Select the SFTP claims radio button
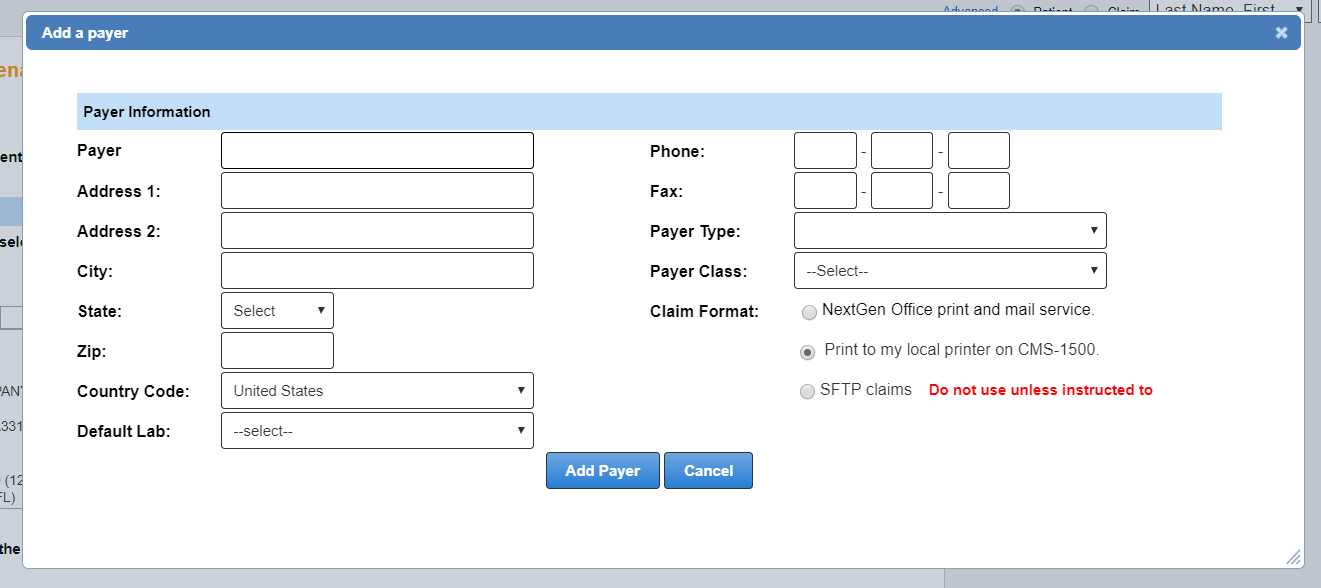Screen dimensions: 1321x588 (x=808, y=392)
